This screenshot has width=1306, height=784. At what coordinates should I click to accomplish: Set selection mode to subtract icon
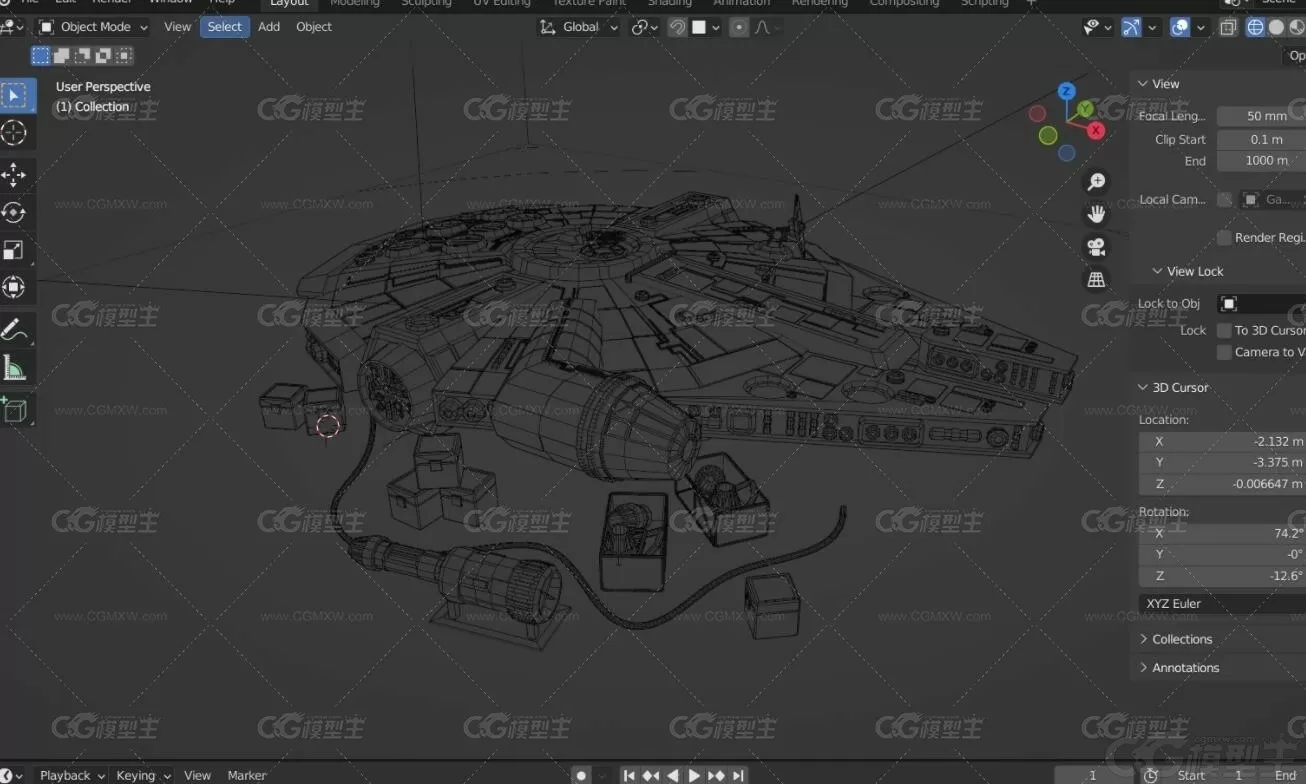[x=82, y=56]
